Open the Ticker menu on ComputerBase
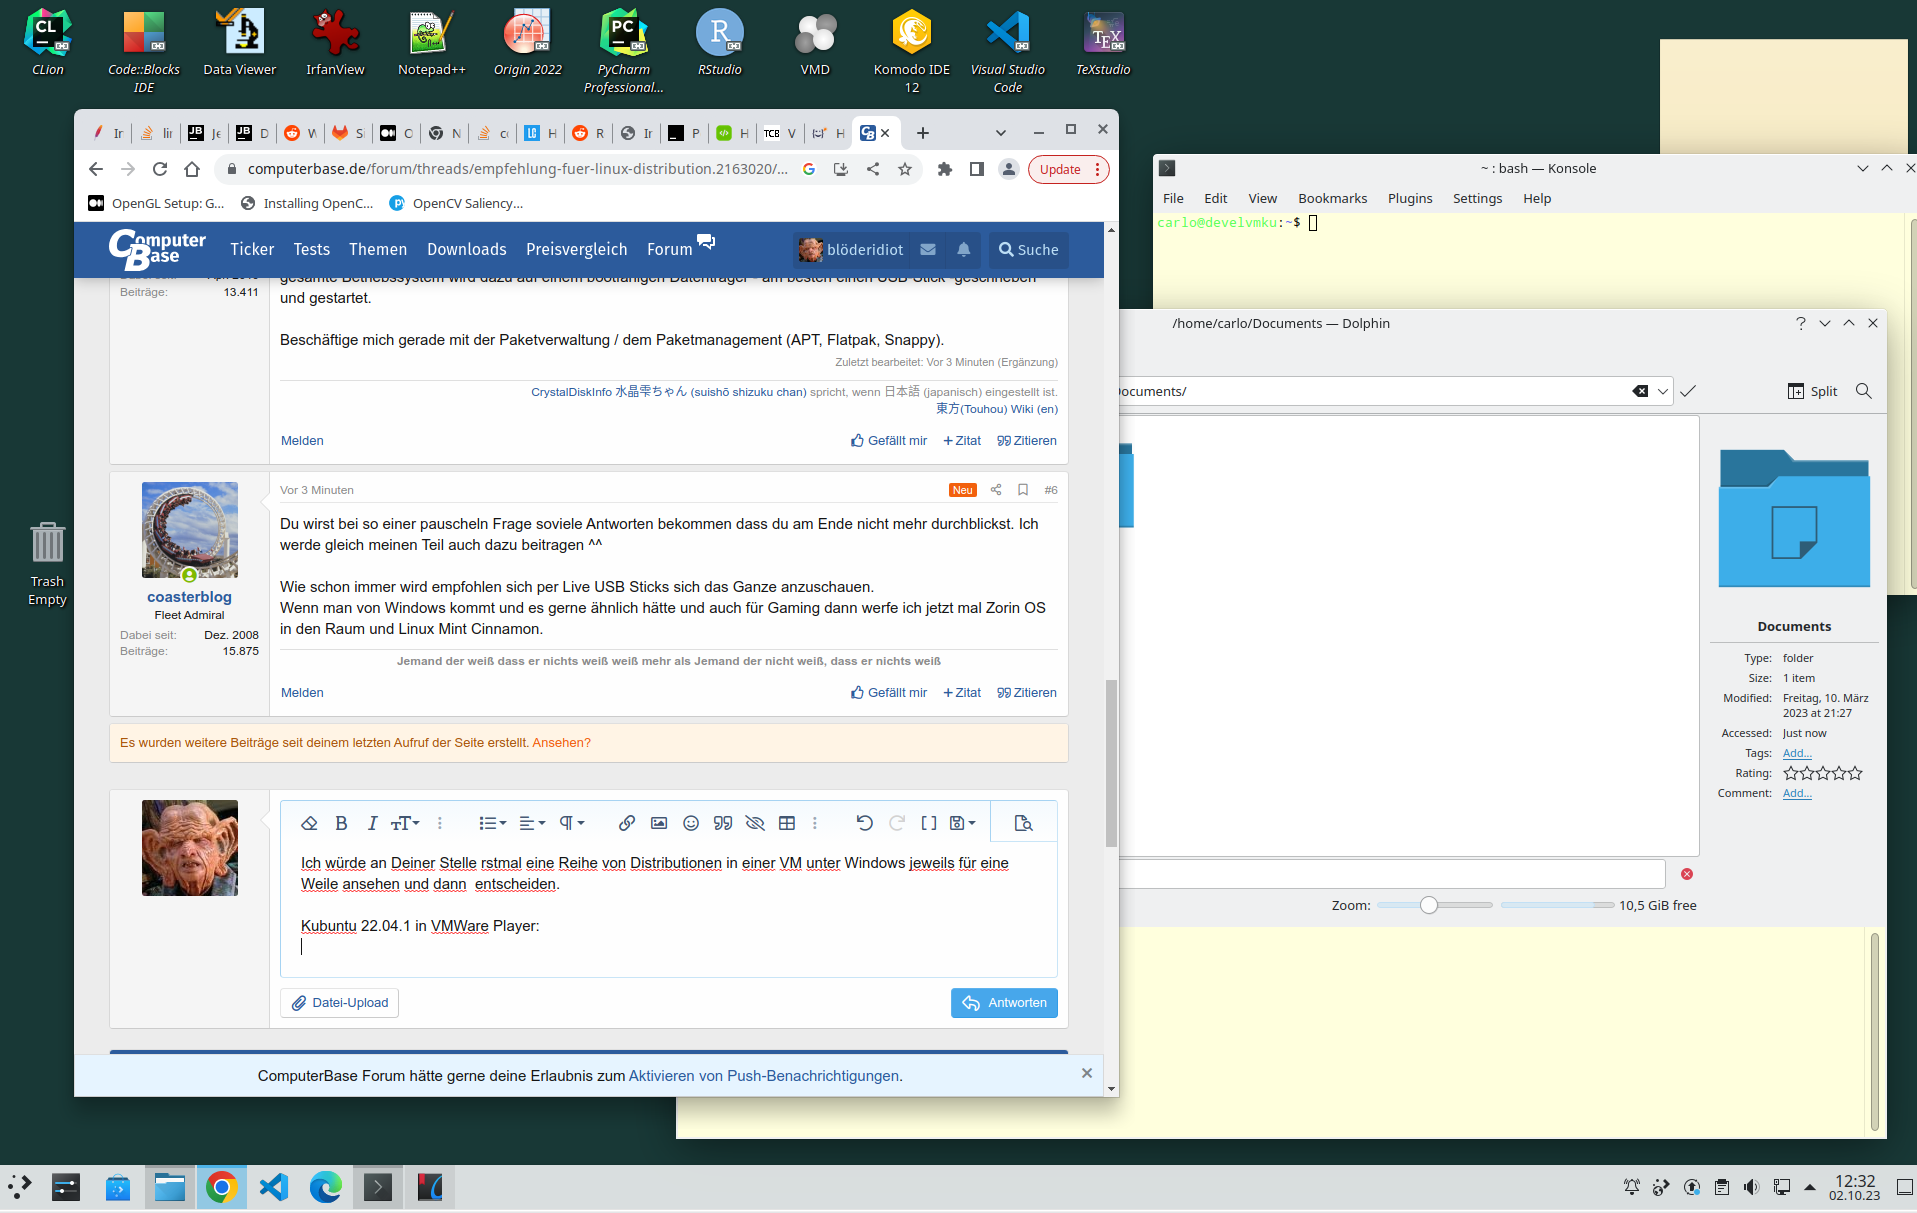This screenshot has width=1917, height=1213. (x=252, y=250)
